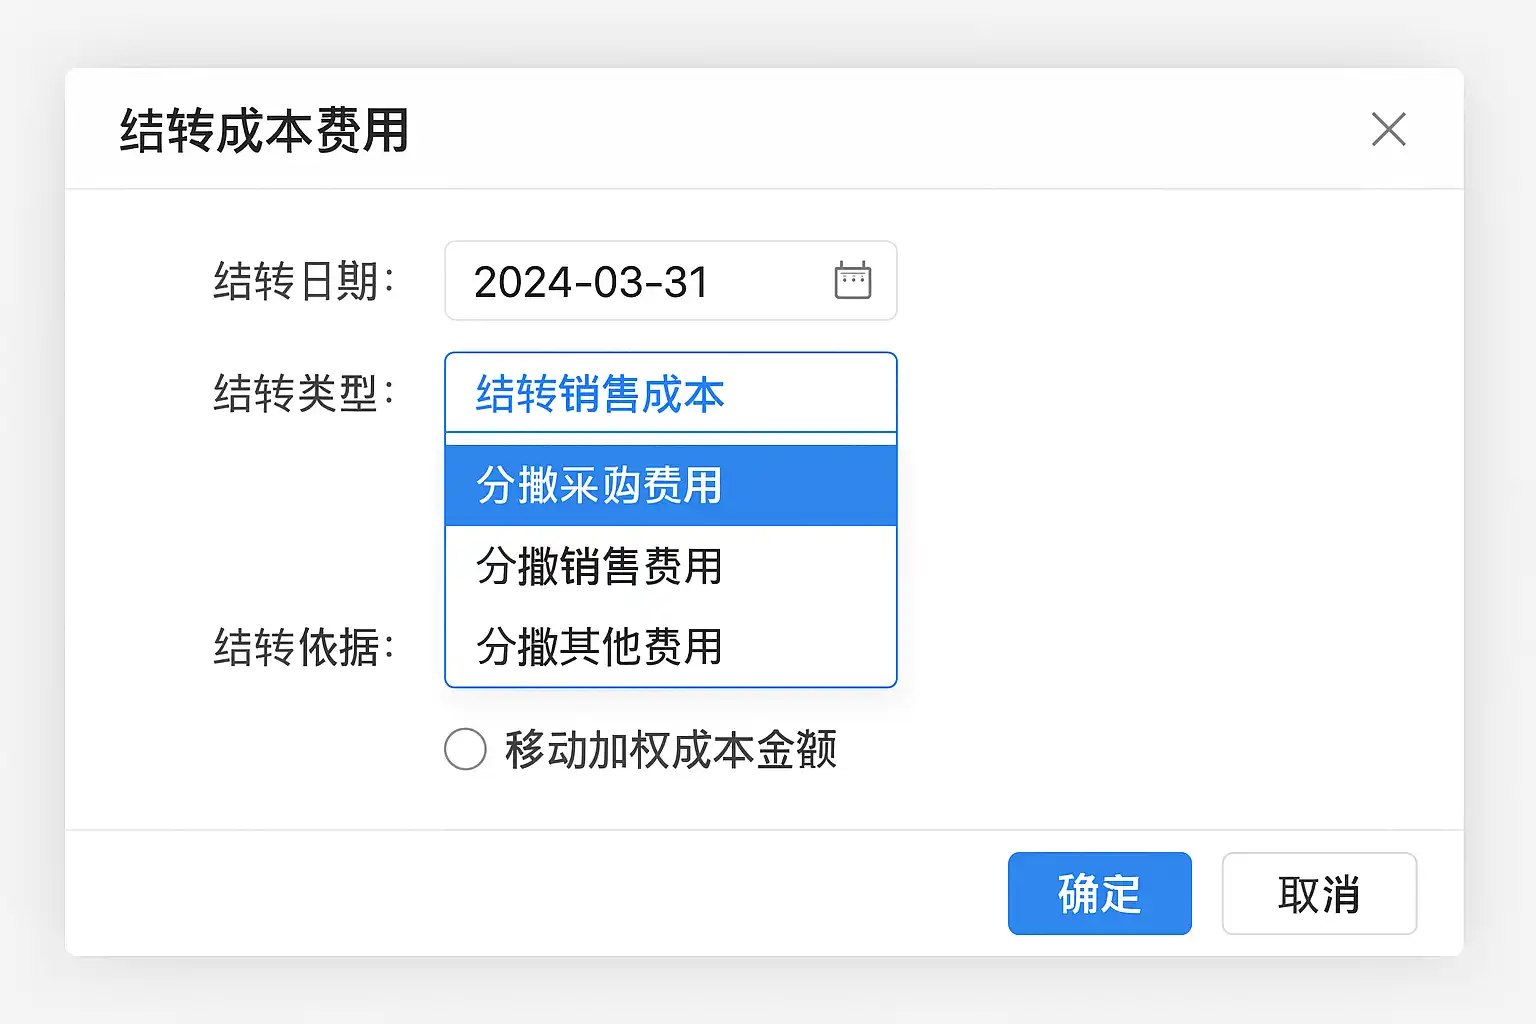This screenshot has height=1024, width=1536.
Task: Open the calendar date picker icon
Action: tap(852, 281)
